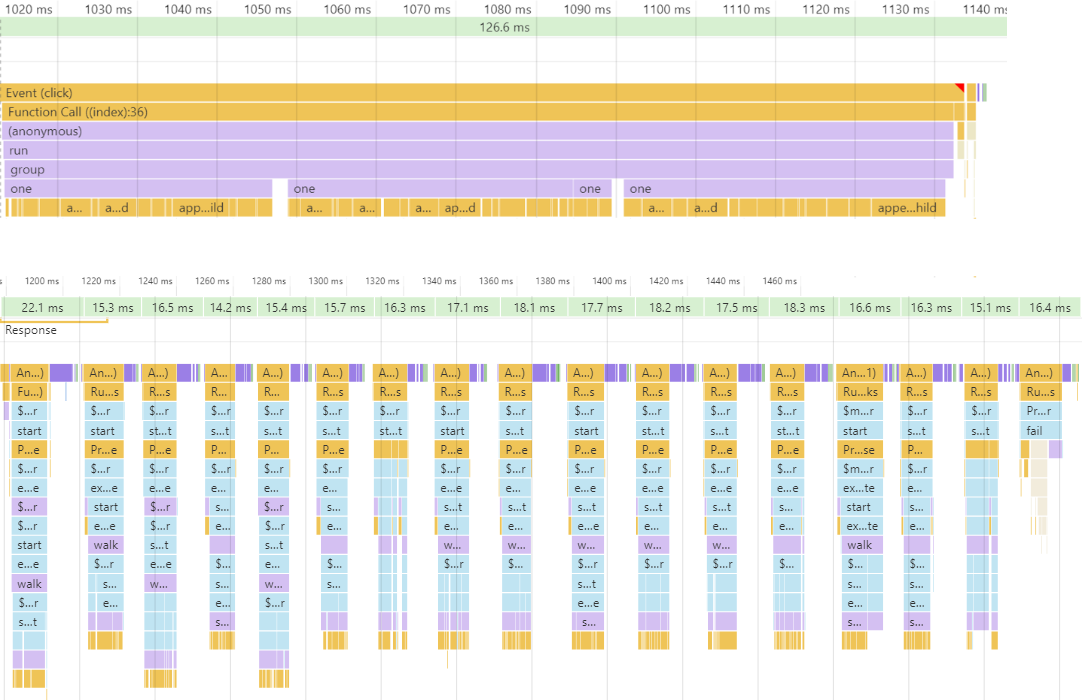Select the fail block in the rightmost stack

click(x=1040, y=430)
